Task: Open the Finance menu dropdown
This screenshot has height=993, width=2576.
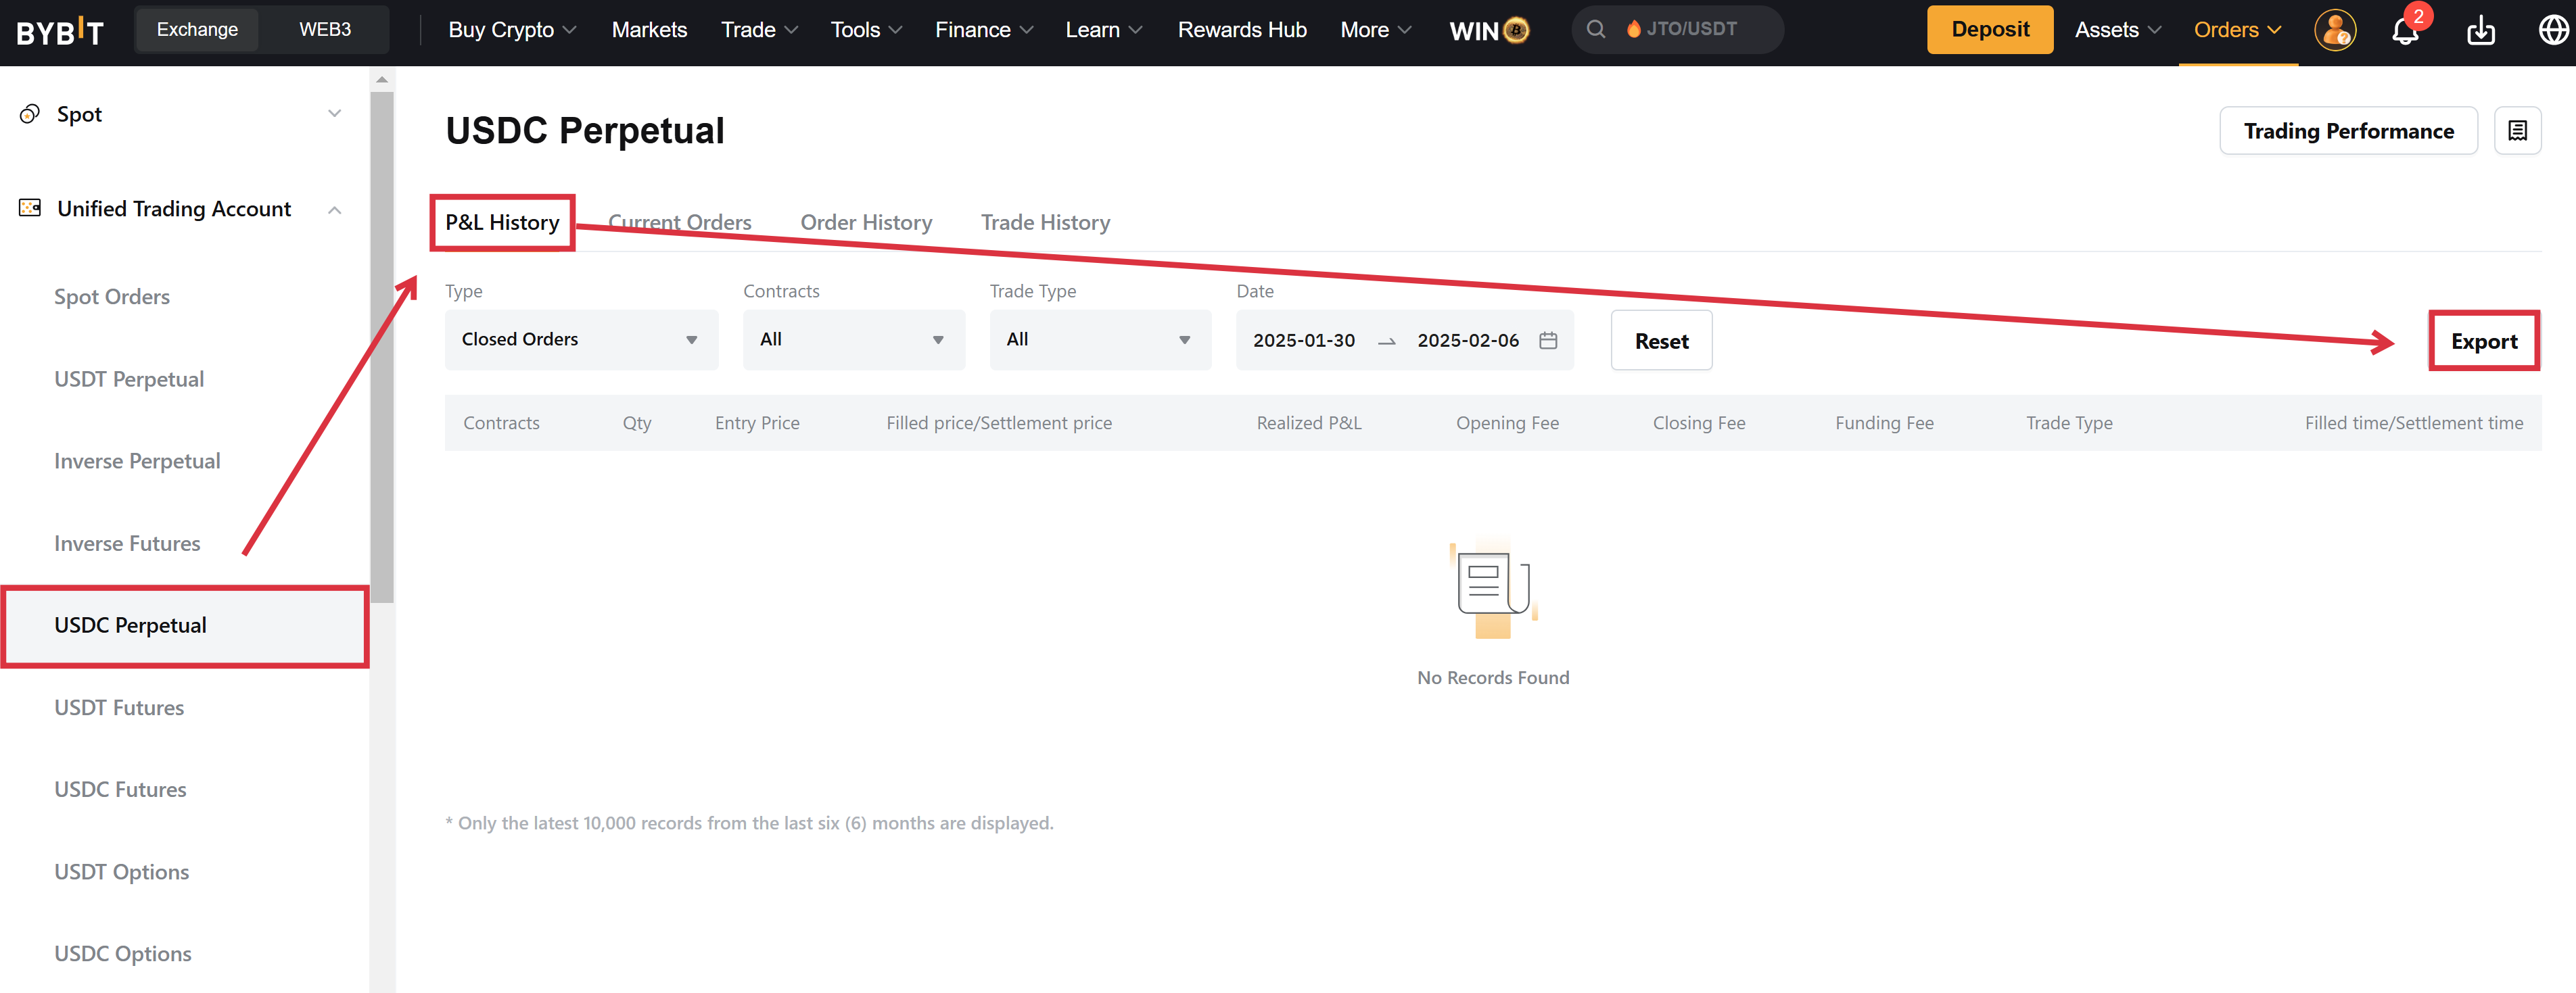Action: click(984, 30)
